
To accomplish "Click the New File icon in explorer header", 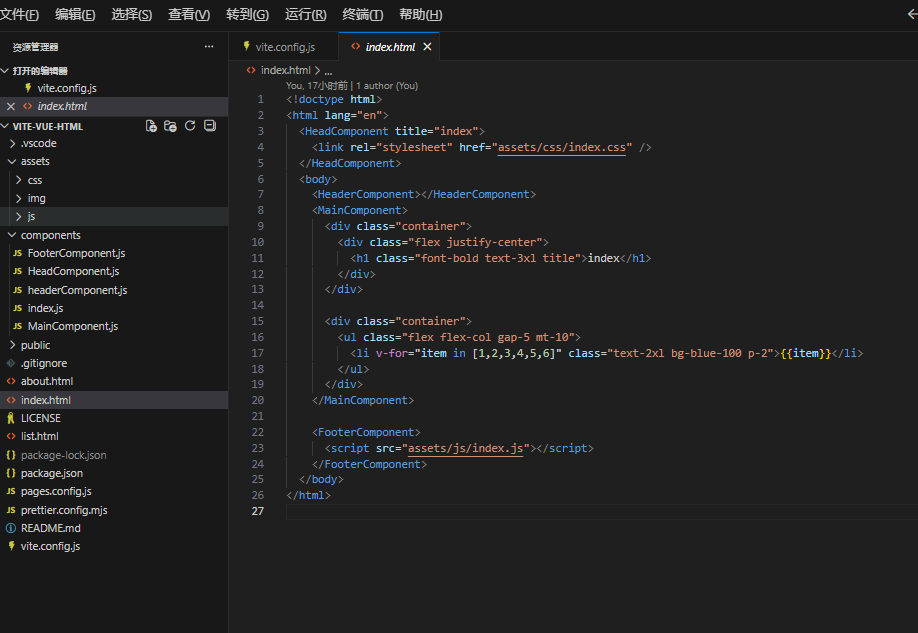I will 151,126.
